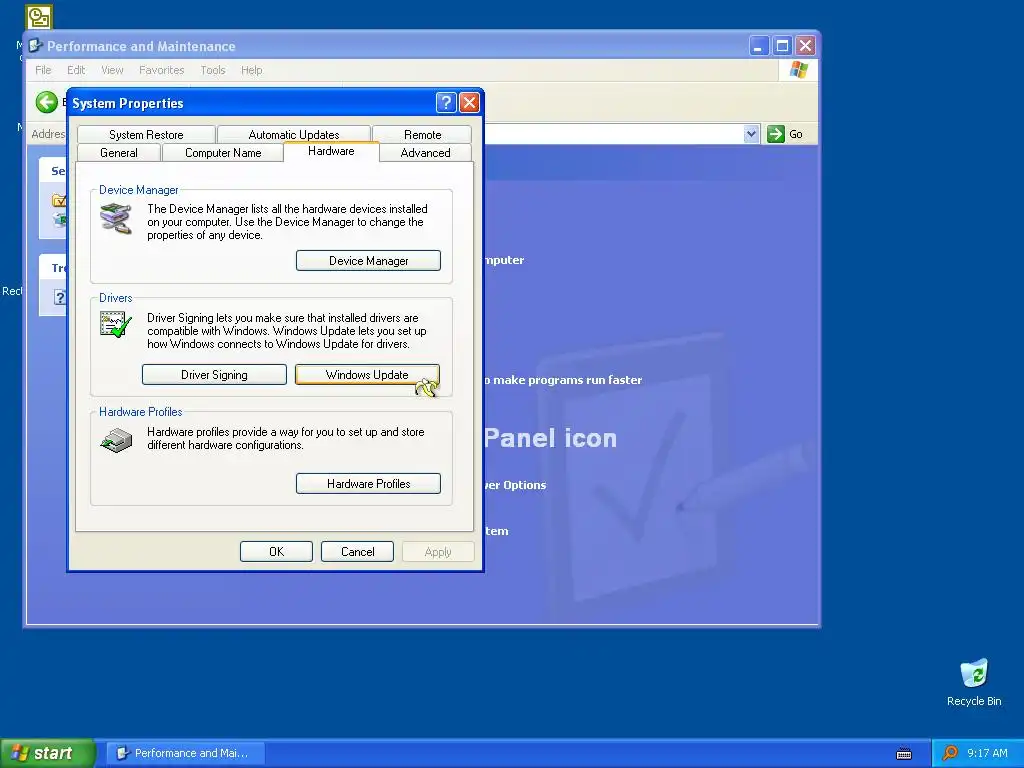Viewport: 1024px width, 768px height.
Task: Confirm with the OK button
Action: click(276, 551)
